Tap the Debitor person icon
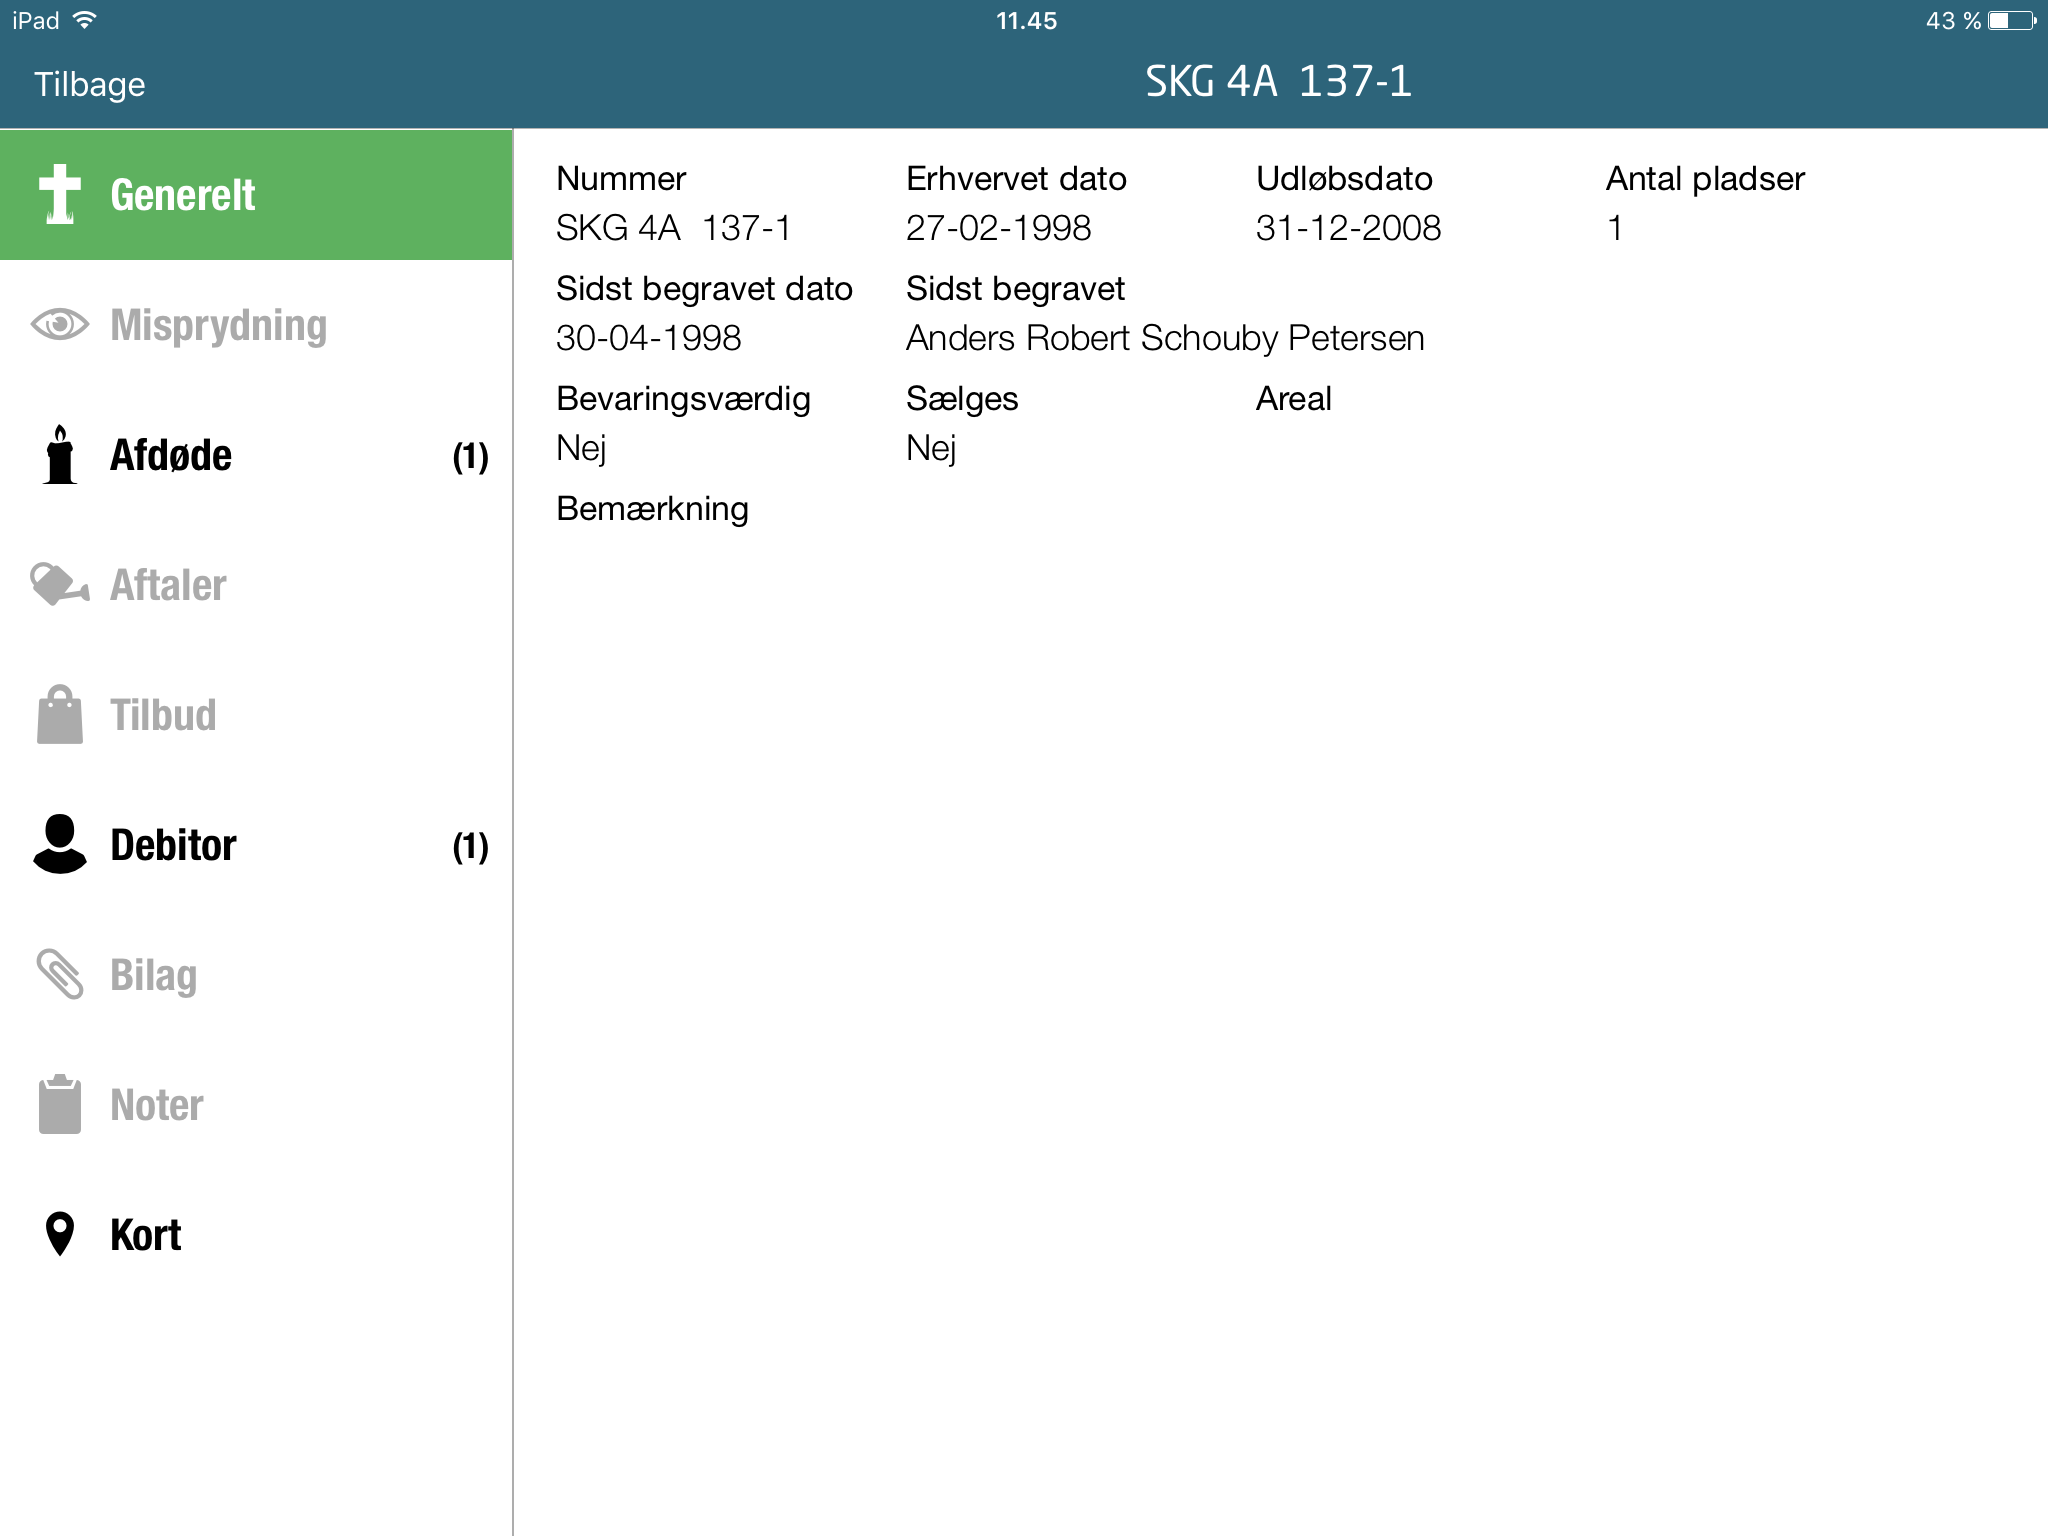2048x1536 pixels. click(60, 845)
